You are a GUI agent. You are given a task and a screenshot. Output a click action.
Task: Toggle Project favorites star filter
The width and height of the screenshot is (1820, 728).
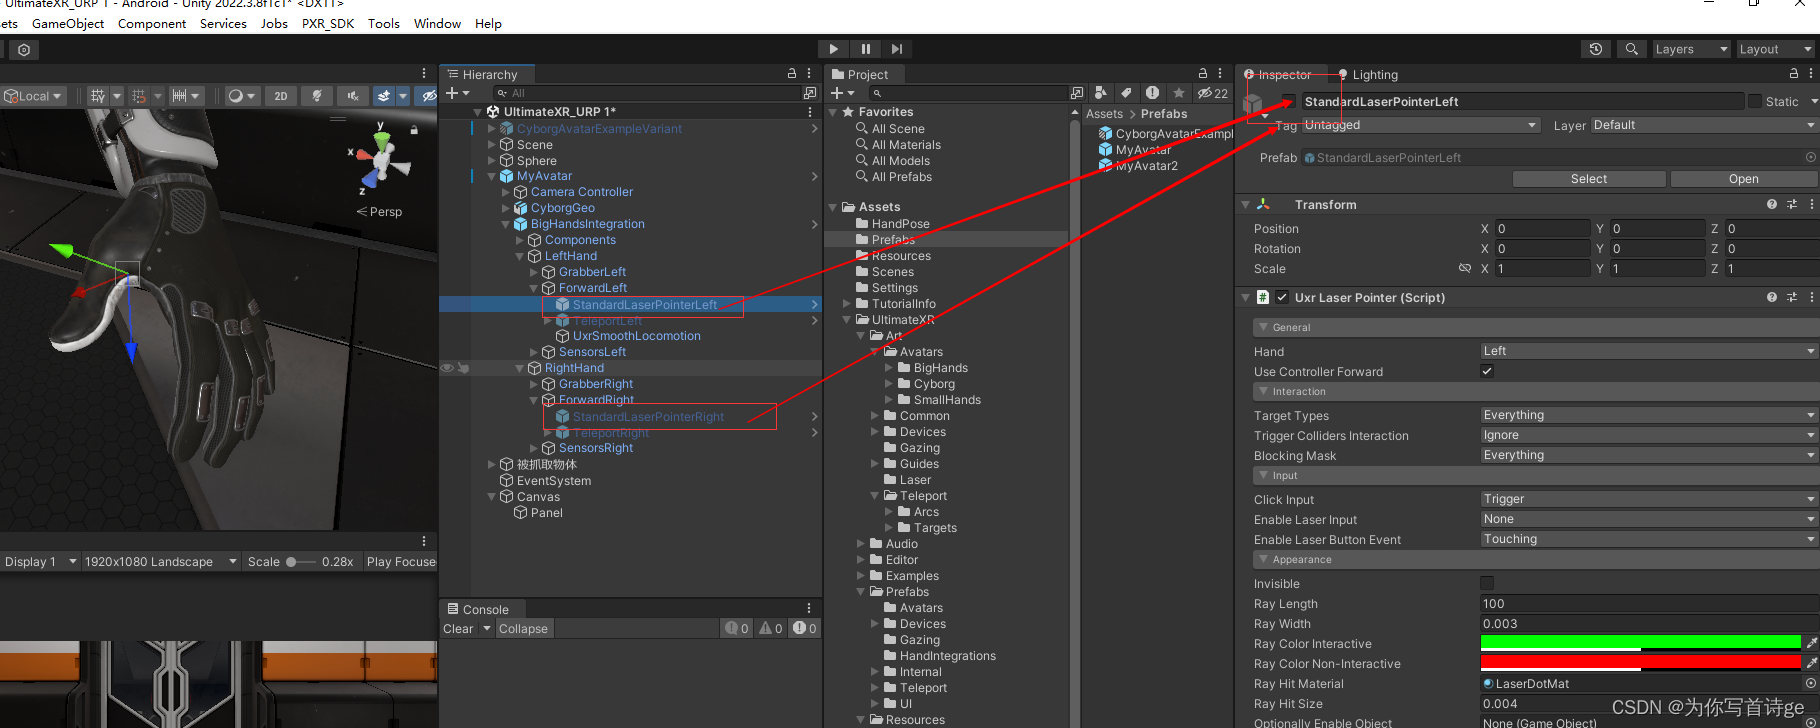click(1178, 93)
